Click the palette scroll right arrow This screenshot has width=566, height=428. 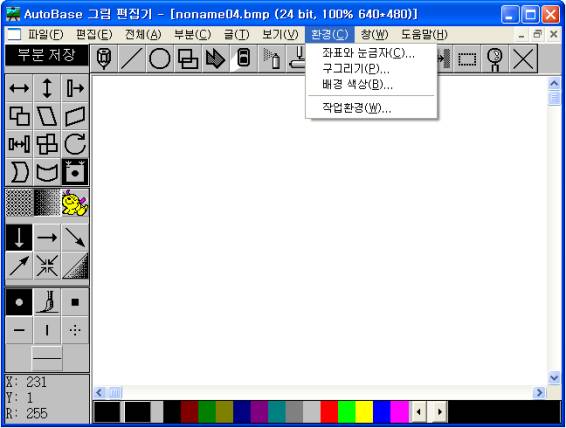tap(439, 412)
